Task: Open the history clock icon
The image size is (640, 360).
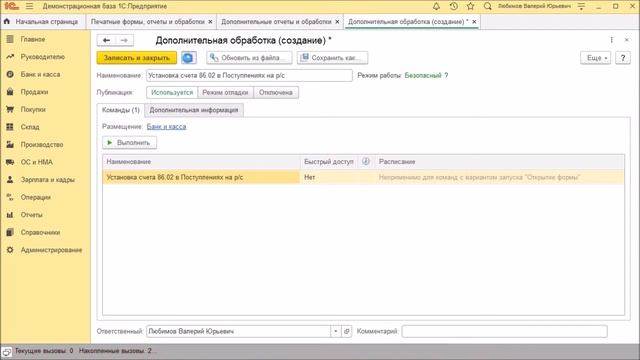Action: pos(453,6)
